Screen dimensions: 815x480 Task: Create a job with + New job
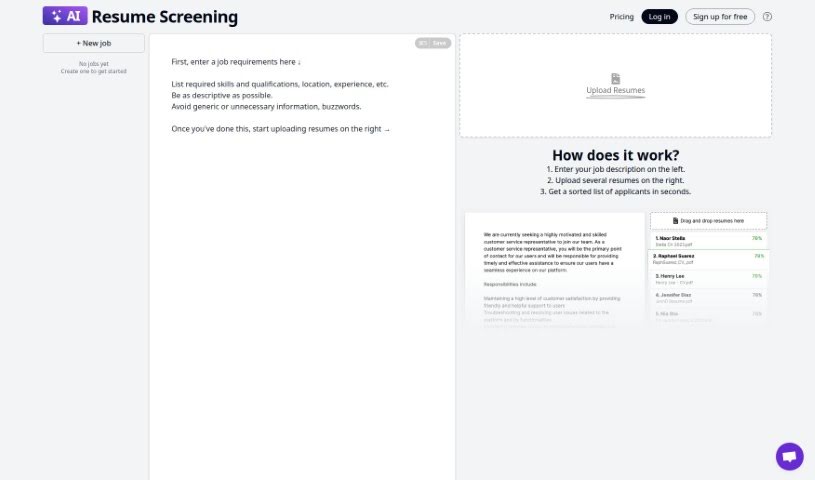[x=94, y=43]
